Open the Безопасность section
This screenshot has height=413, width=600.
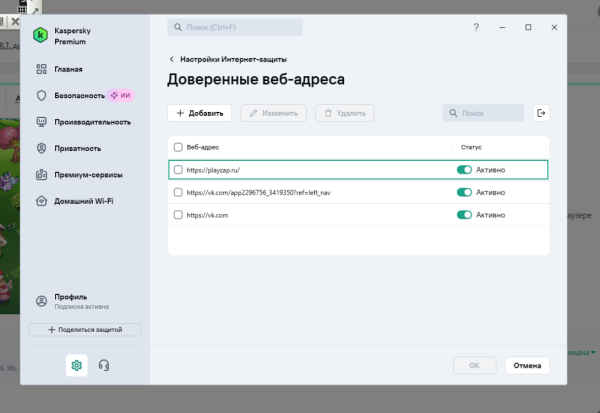[79, 96]
